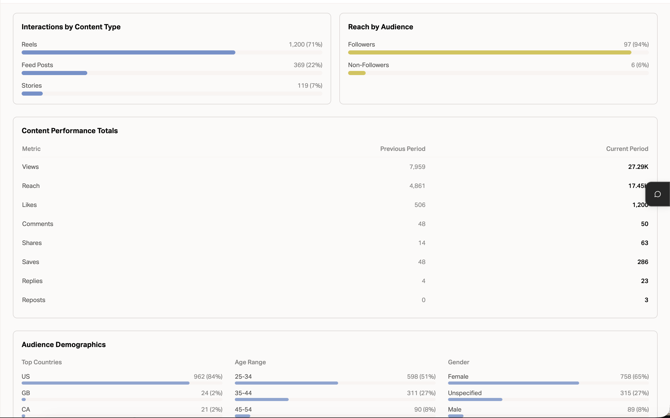Click the Female value 758 (65%)
670x418 pixels.
coord(635,377)
